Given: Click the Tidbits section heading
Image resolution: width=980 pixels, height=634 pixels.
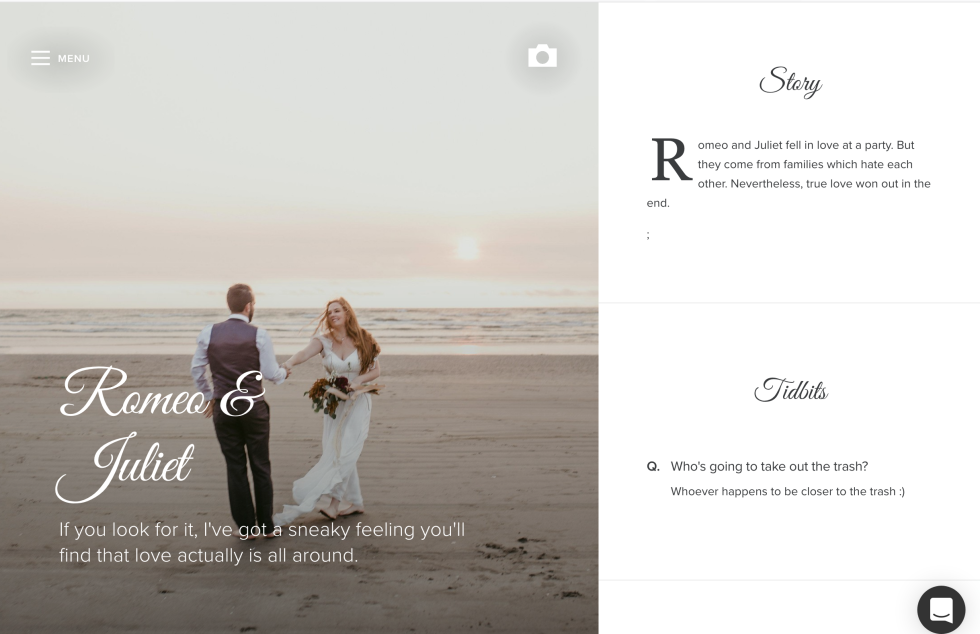Looking at the screenshot, I should click(790, 390).
